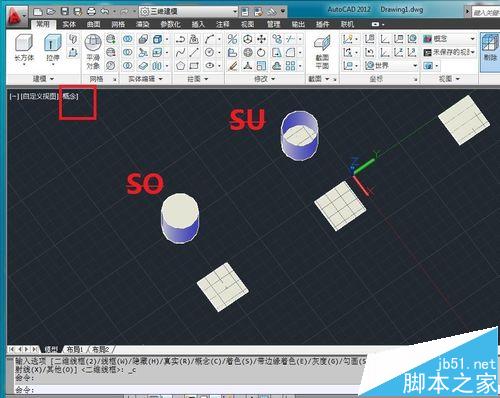Click the arrow button left of search box
This screenshot has width=500, height=398.
point(467,12)
